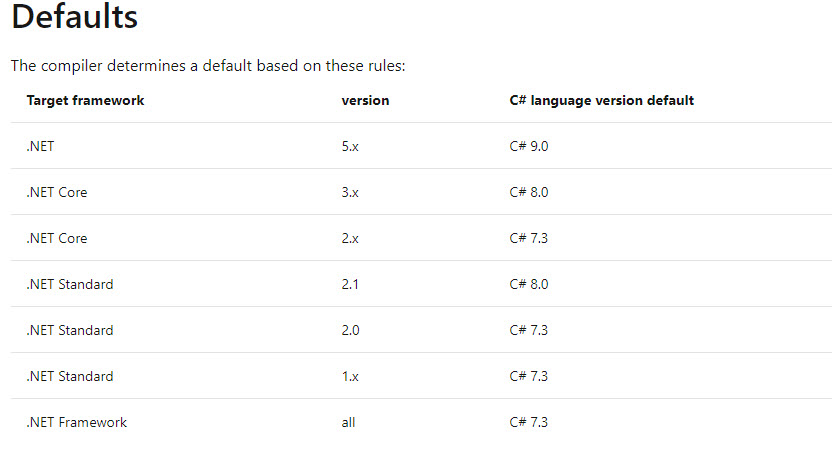The image size is (832, 459).
Task: Select the "C# language version default" header
Action: [601, 100]
